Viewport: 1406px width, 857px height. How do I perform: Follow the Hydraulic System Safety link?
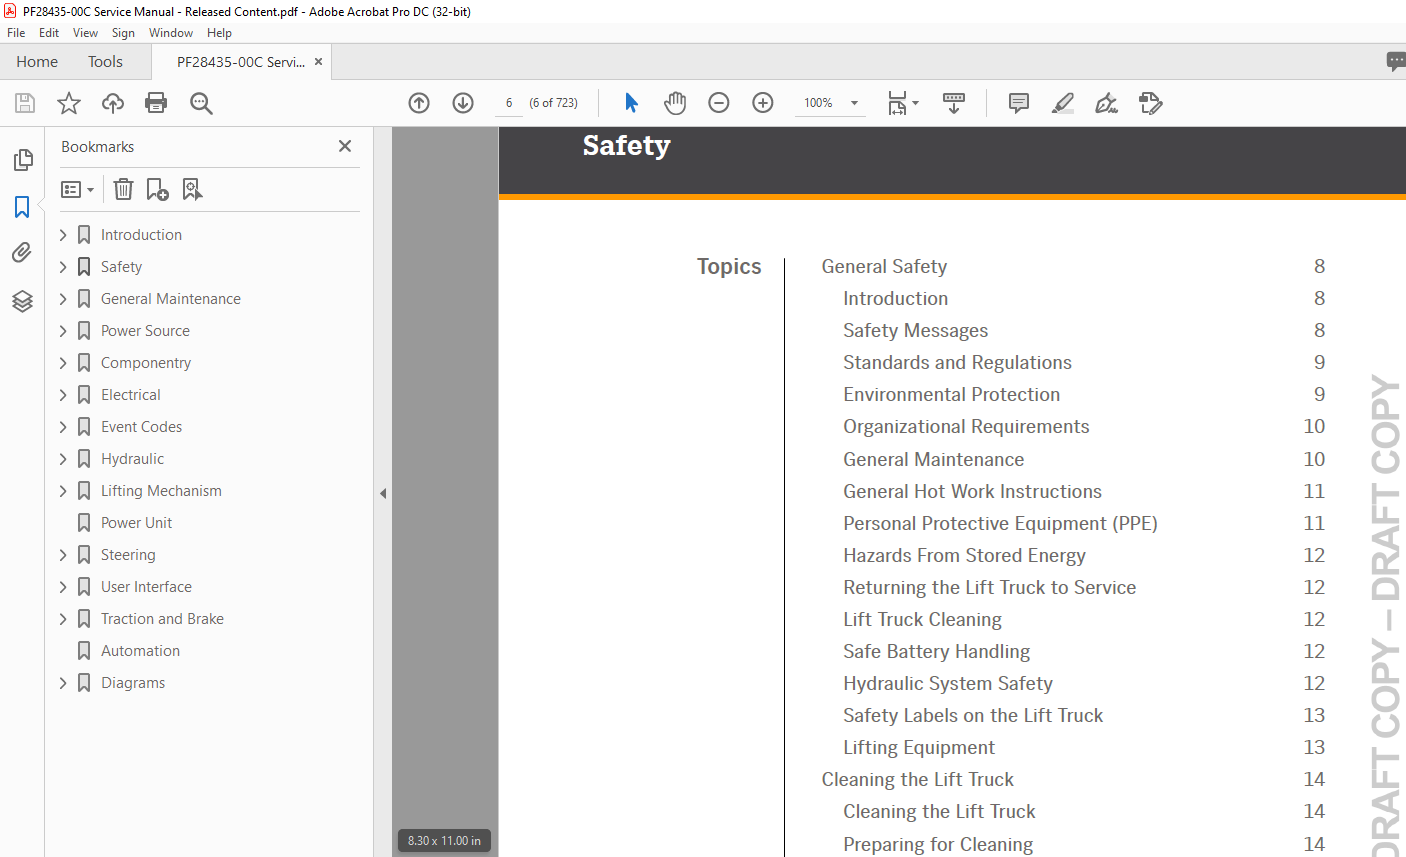tap(948, 684)
